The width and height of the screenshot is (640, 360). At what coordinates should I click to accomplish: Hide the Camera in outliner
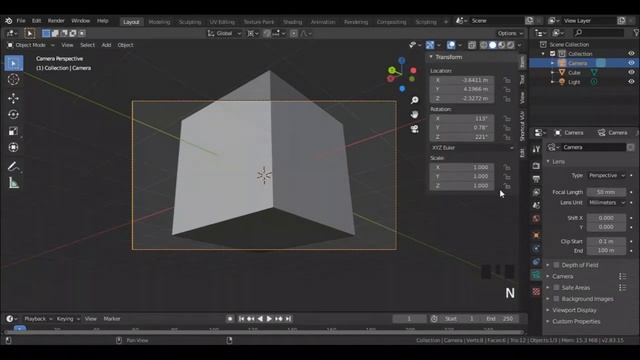pos(631,63)
